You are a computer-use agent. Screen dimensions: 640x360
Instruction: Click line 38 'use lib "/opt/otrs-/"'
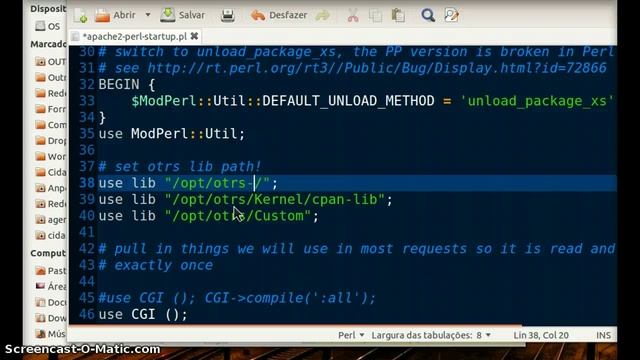188,183
